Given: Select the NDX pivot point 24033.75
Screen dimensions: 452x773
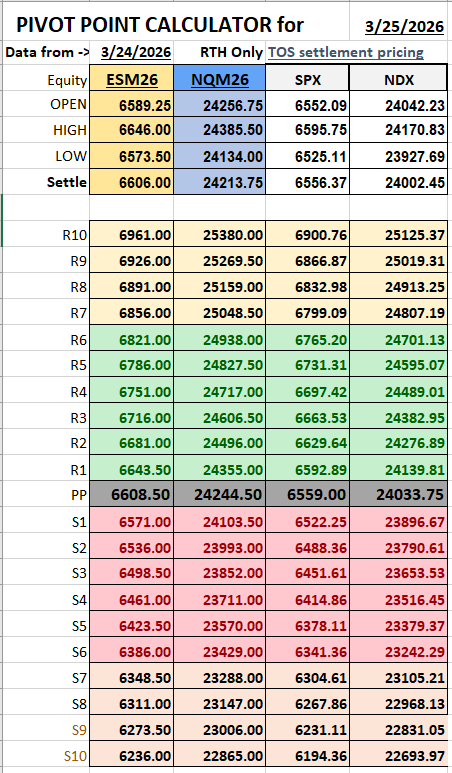Looking at the screenshot, I should tap(399, 494).
